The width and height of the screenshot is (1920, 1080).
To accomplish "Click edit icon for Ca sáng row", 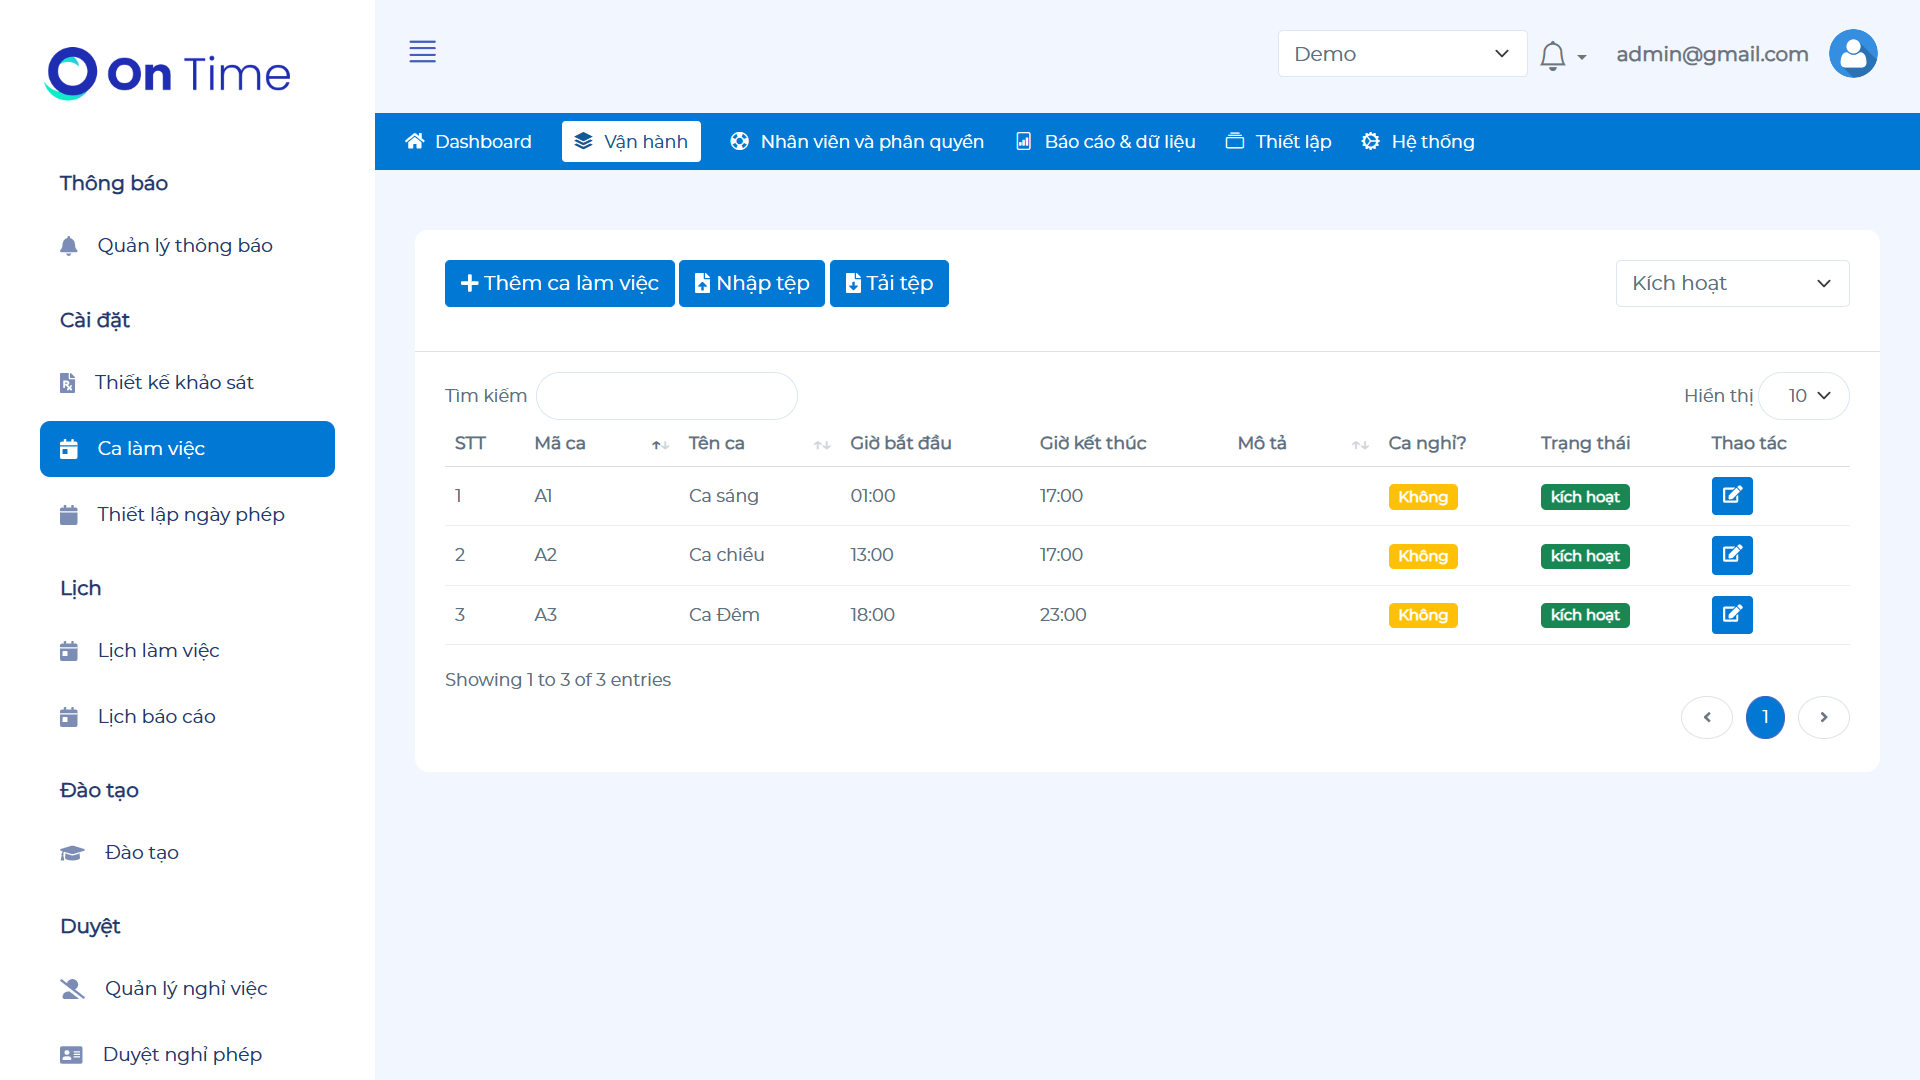I will (x=1731, y=496).
